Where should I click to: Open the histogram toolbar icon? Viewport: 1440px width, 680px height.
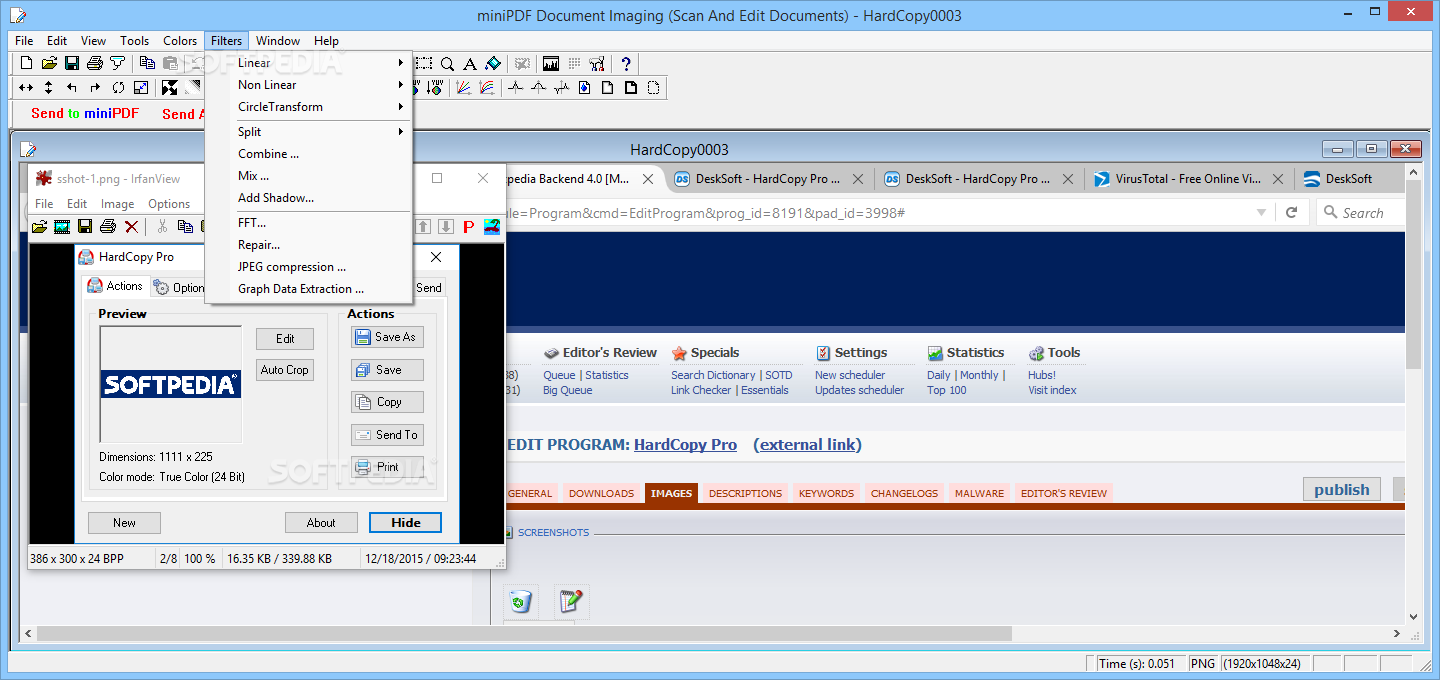[x=551, y=63]
